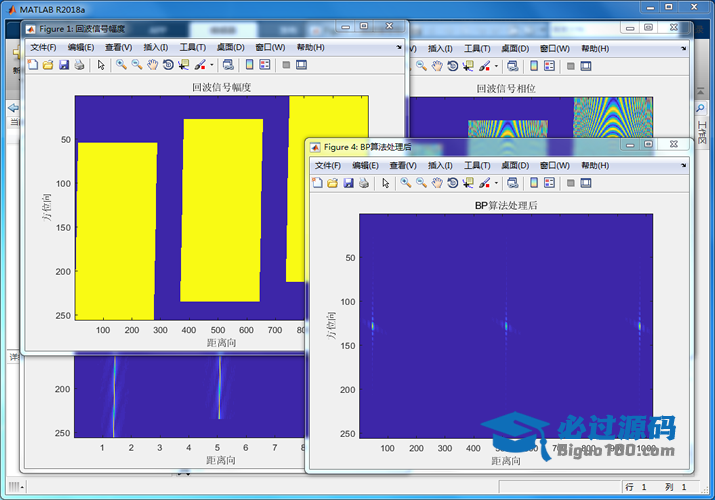Click Link Plot icon in Figure 4 toolbar

pyautogui.click(x=512, y=183)
